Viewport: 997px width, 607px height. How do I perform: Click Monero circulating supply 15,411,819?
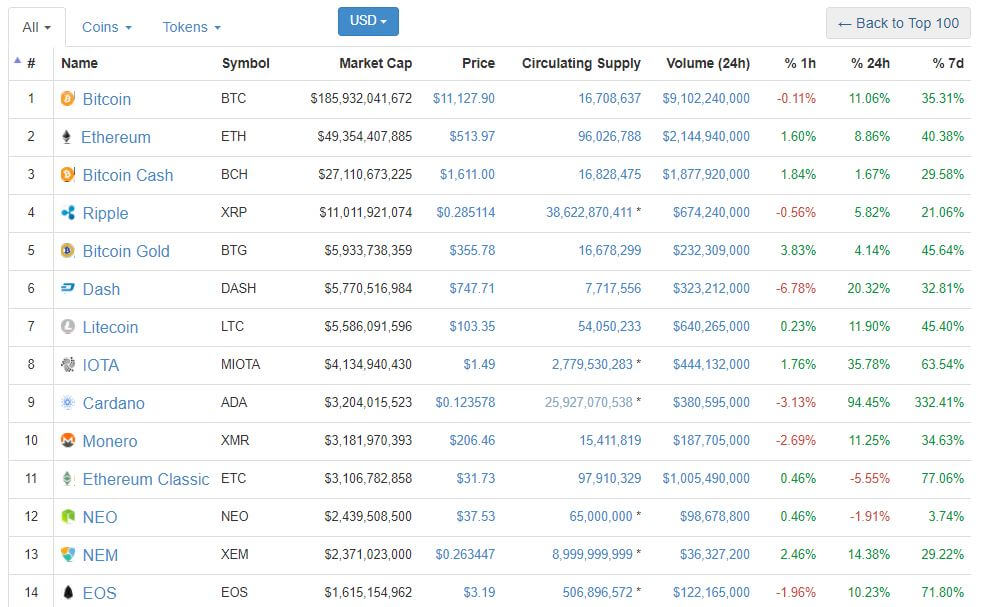(610, 440)
